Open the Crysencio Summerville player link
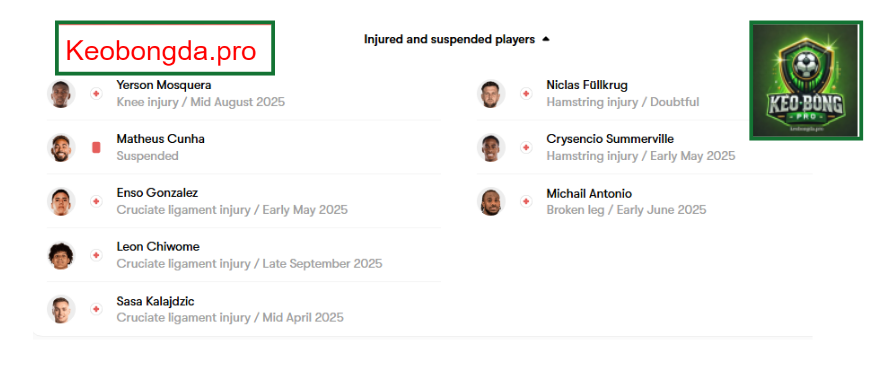 [x=610, y=139]
